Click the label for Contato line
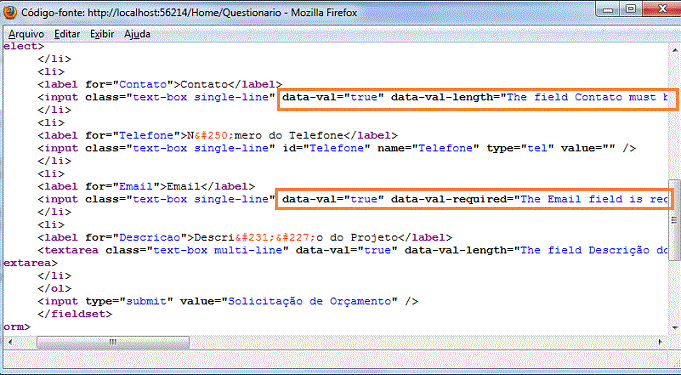 coord(160,84)
